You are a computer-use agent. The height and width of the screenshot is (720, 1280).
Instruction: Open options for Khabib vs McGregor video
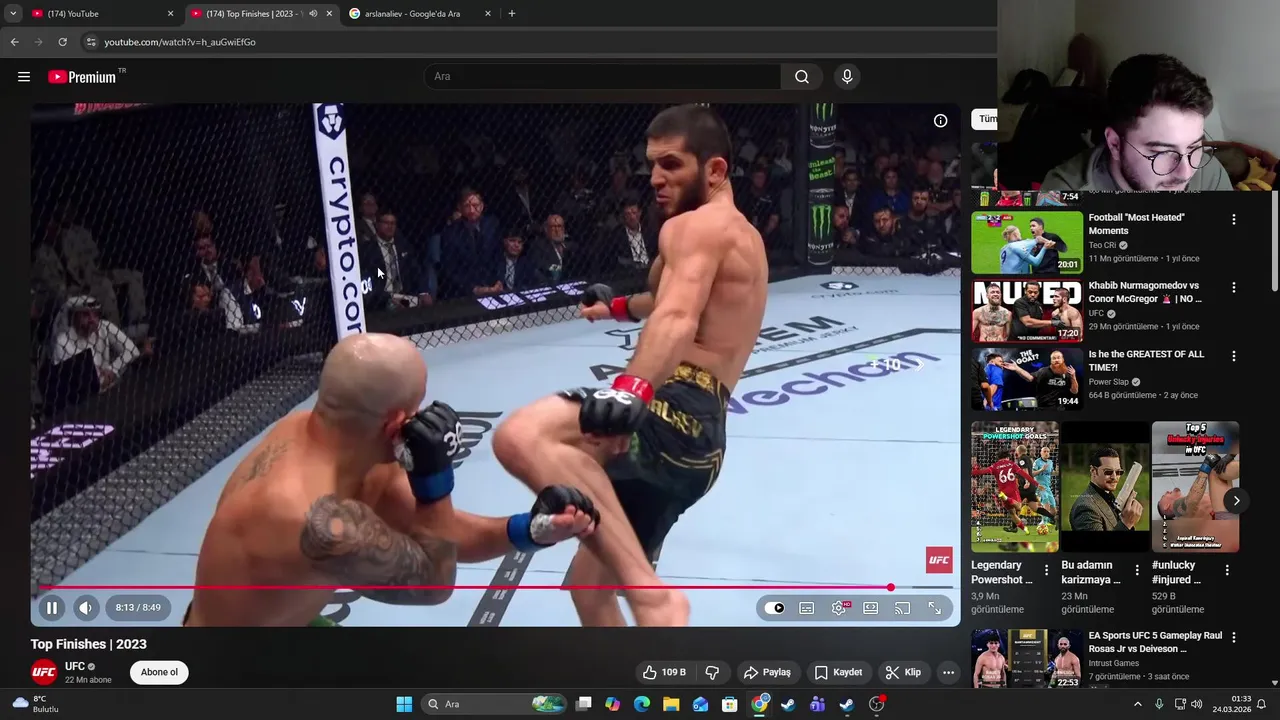(x=1233, y=287)
